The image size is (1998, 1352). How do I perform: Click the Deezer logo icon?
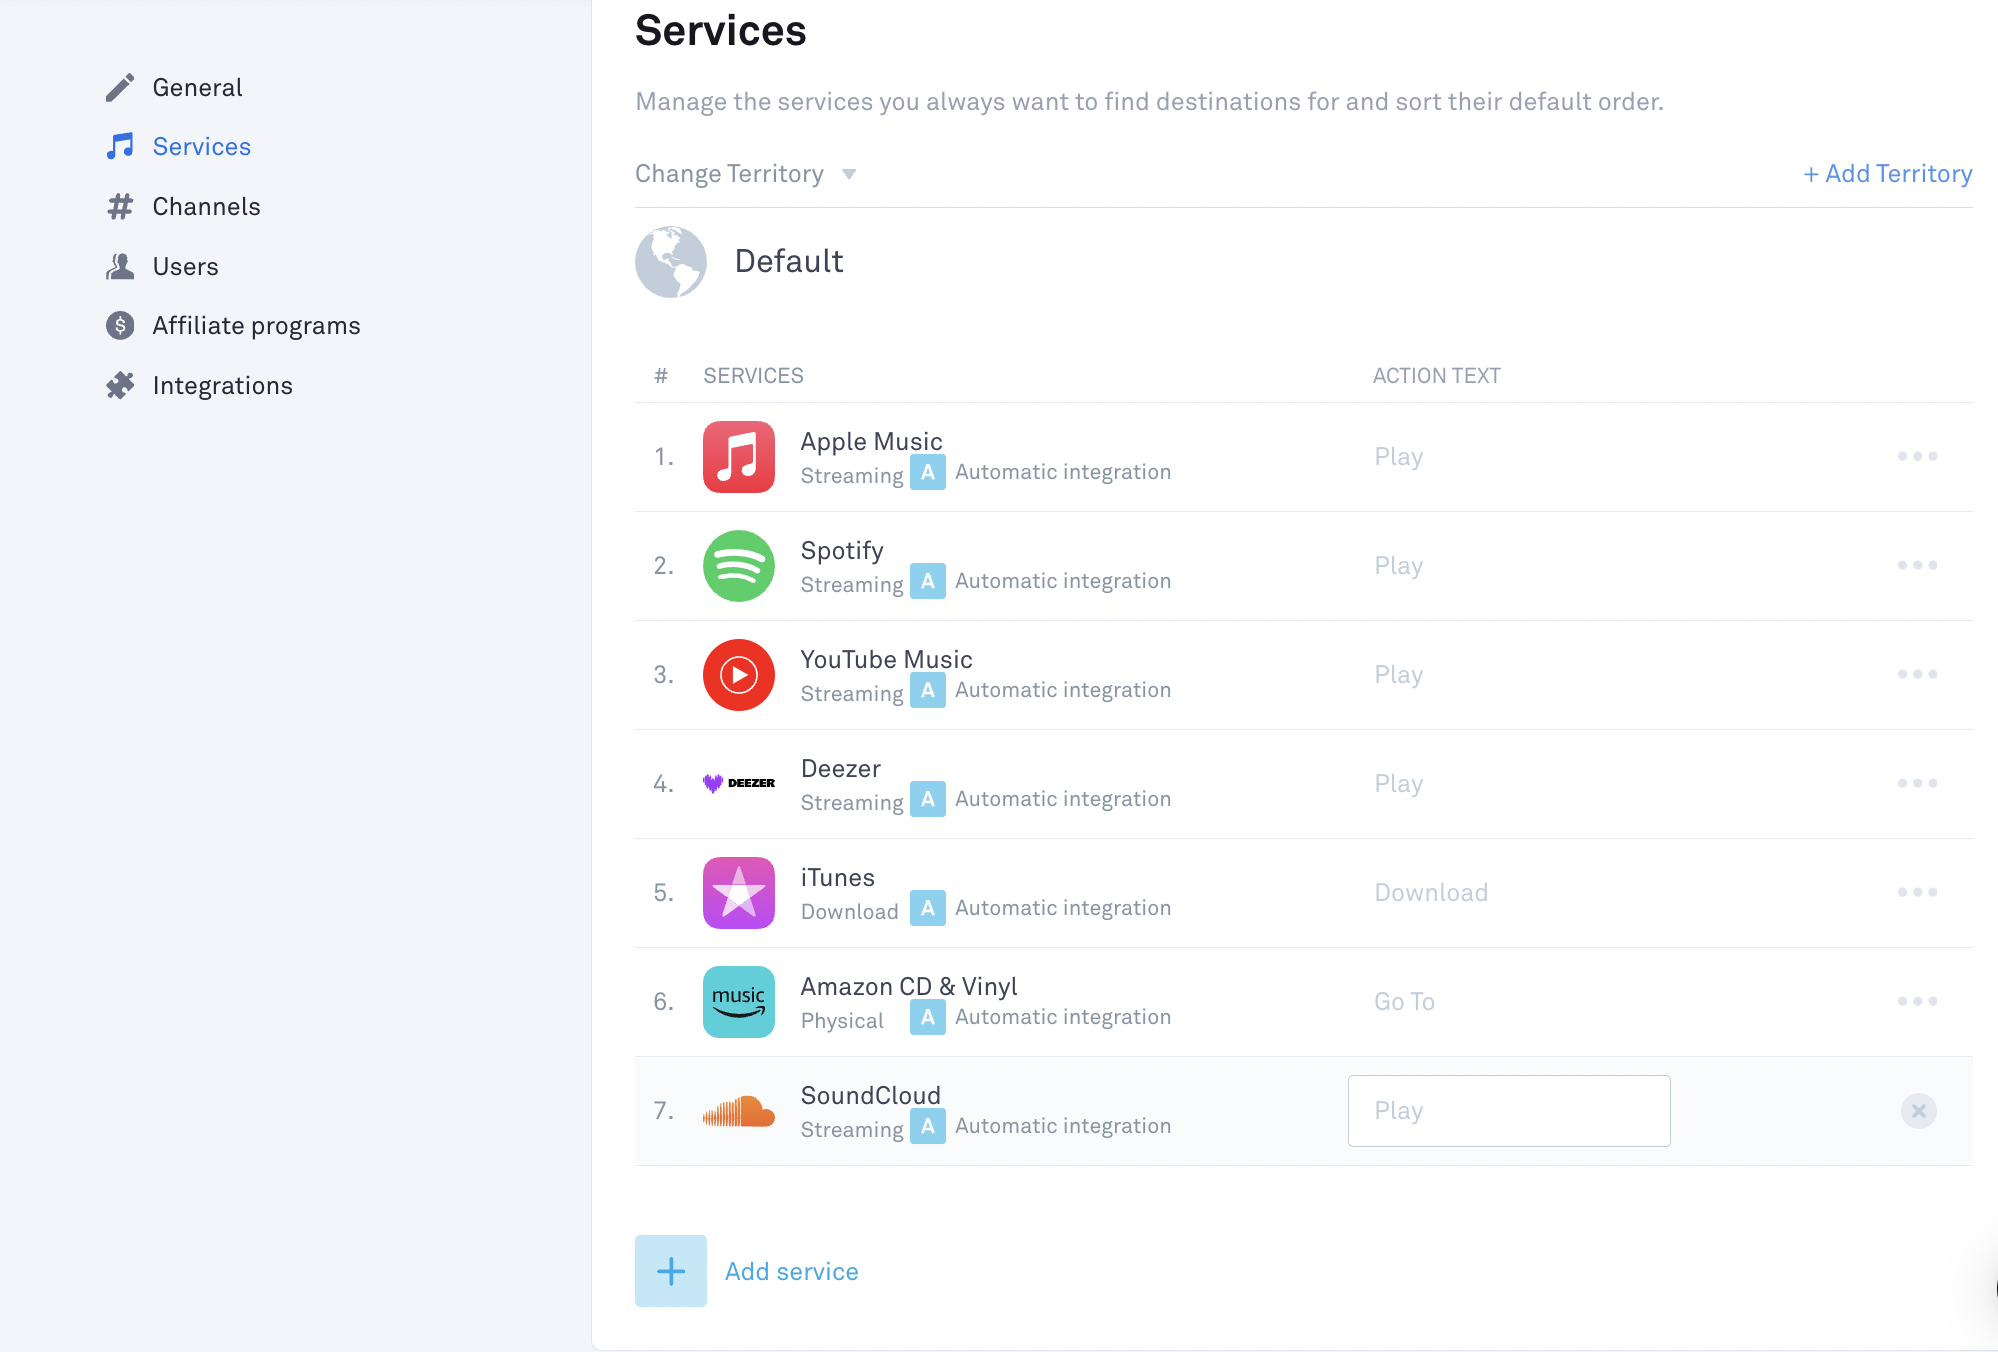(x=738, y=784)
